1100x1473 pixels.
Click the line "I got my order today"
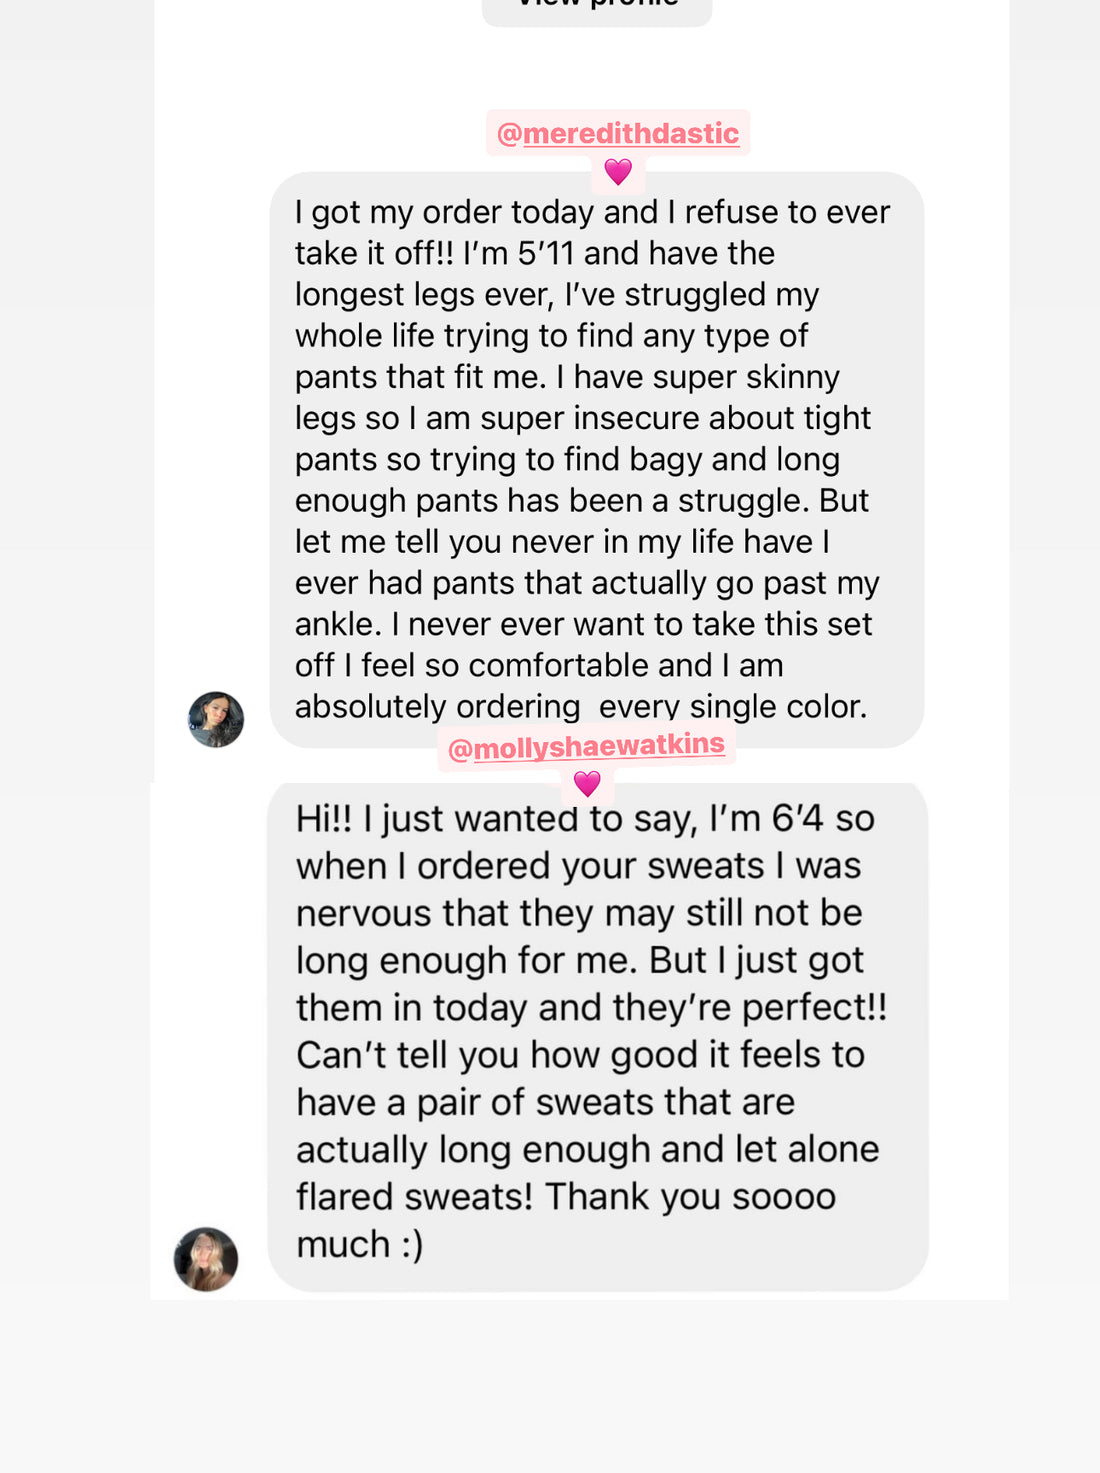[x=592, y=212]
